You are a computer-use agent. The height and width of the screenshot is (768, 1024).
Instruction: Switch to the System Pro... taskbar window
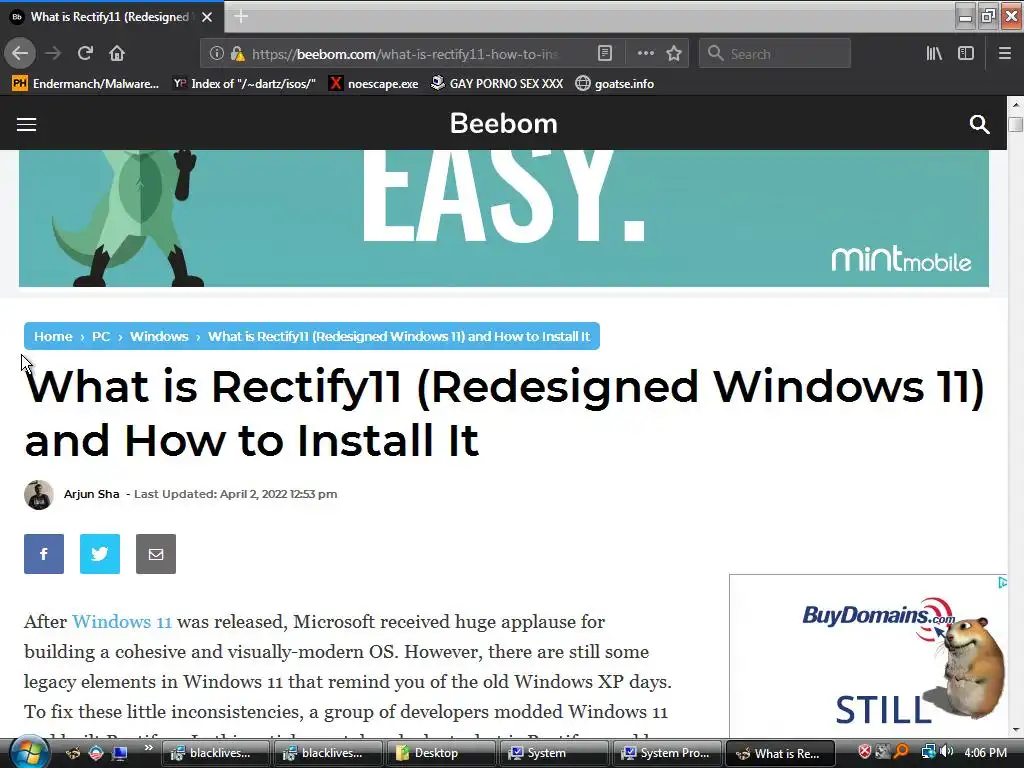667,753
